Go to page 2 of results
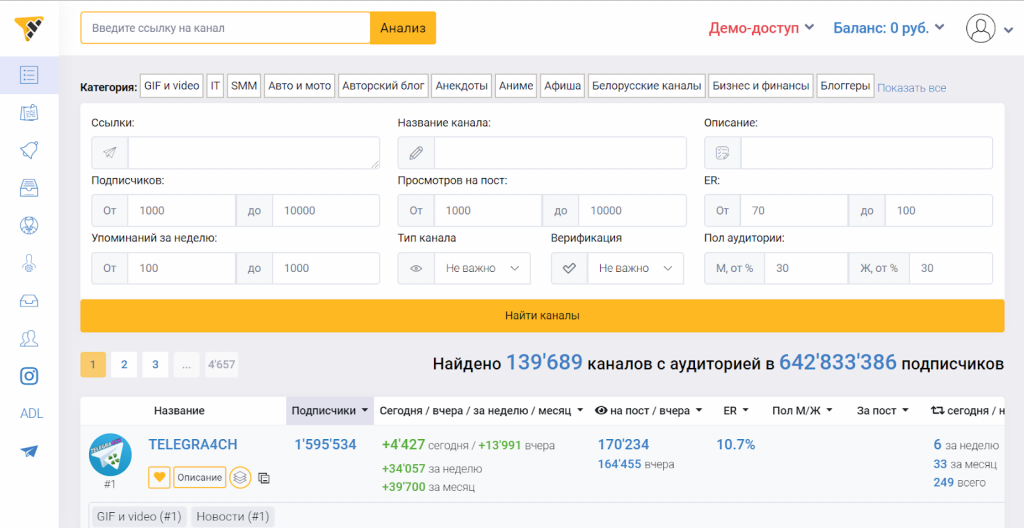1024x528 pixels. (124, 365)
